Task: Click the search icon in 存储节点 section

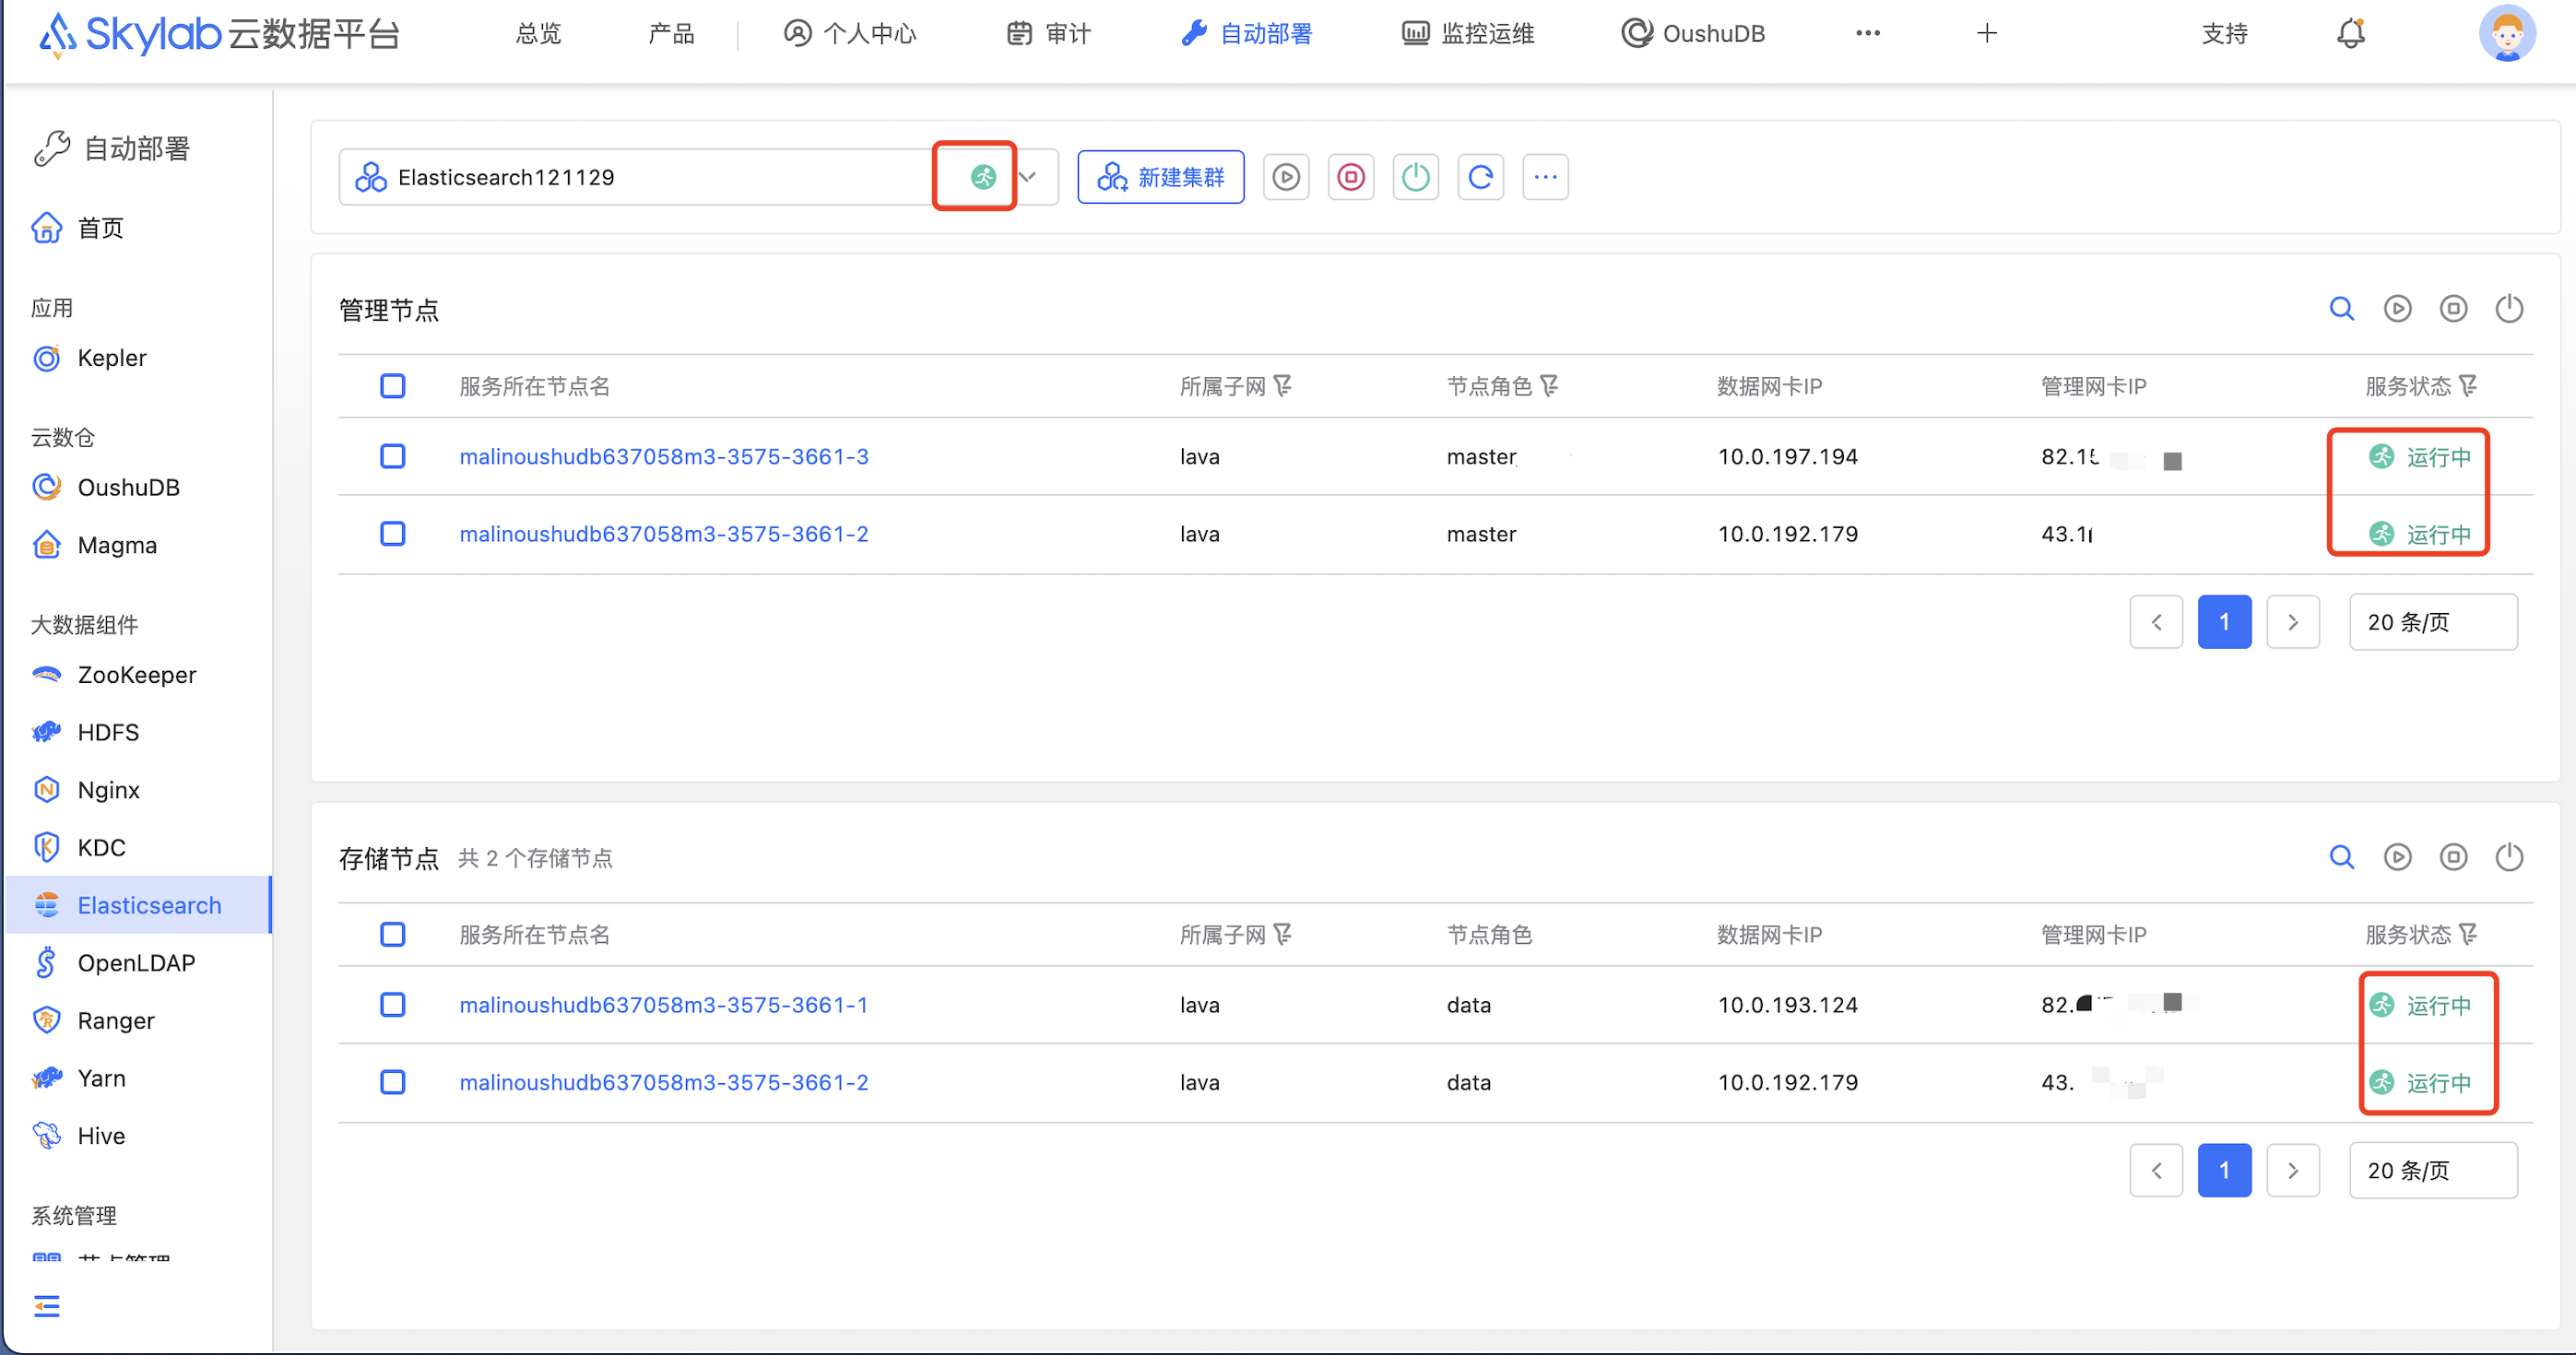Action: [2342, 857]
